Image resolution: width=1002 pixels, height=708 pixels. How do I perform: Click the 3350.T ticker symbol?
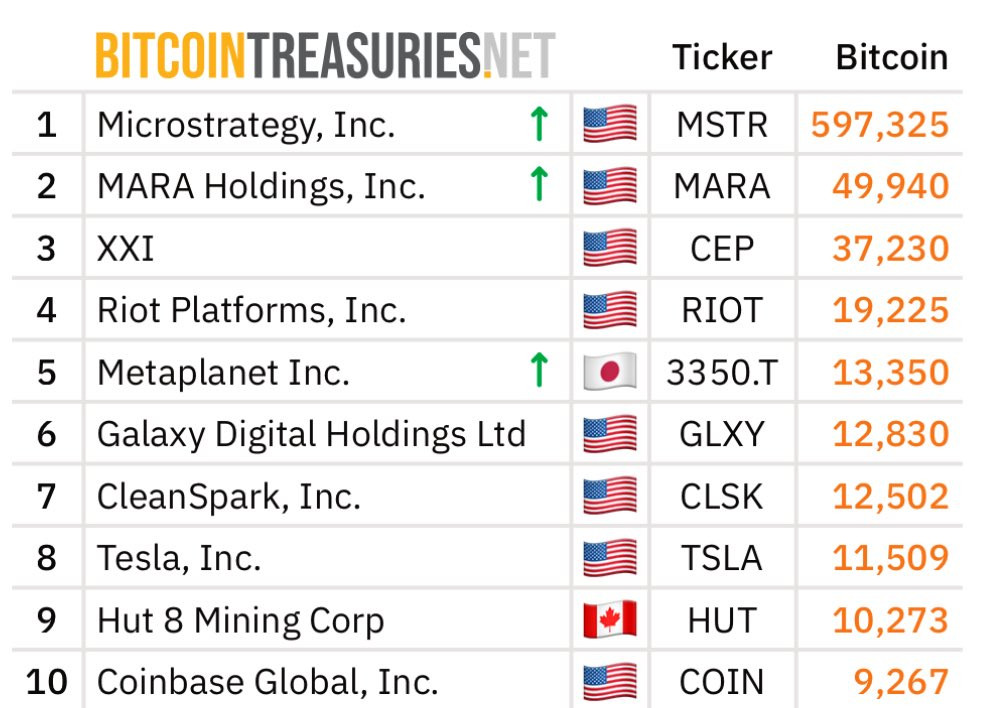(722, 373)
